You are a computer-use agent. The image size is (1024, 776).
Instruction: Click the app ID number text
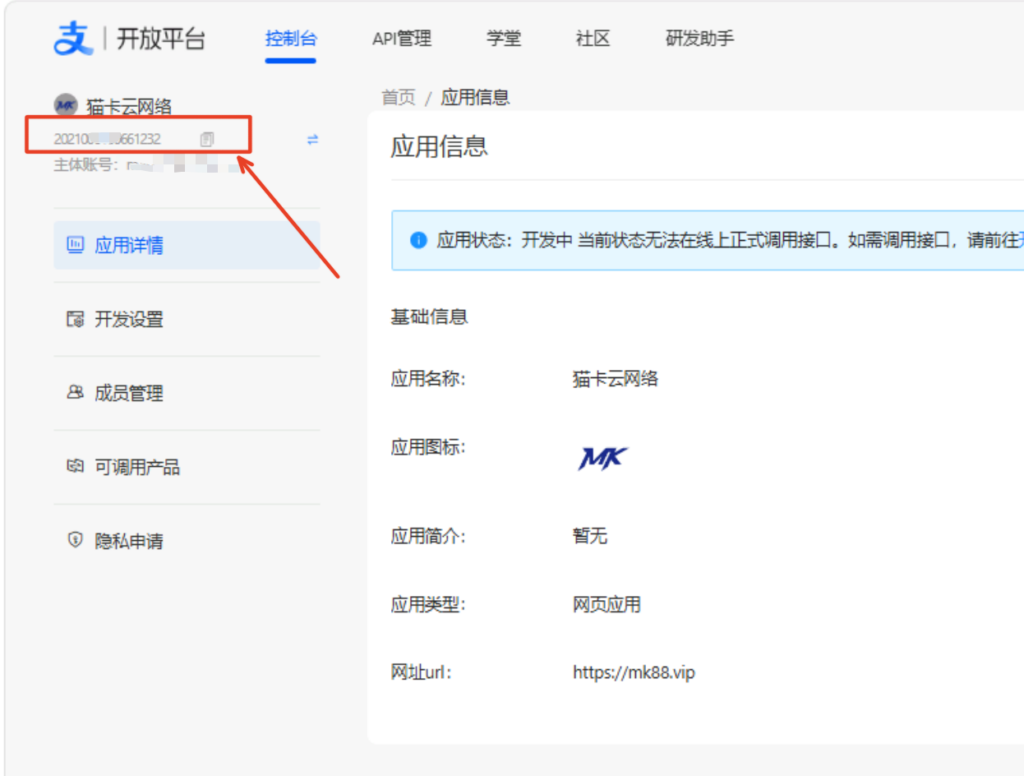[x=107, y=139]
